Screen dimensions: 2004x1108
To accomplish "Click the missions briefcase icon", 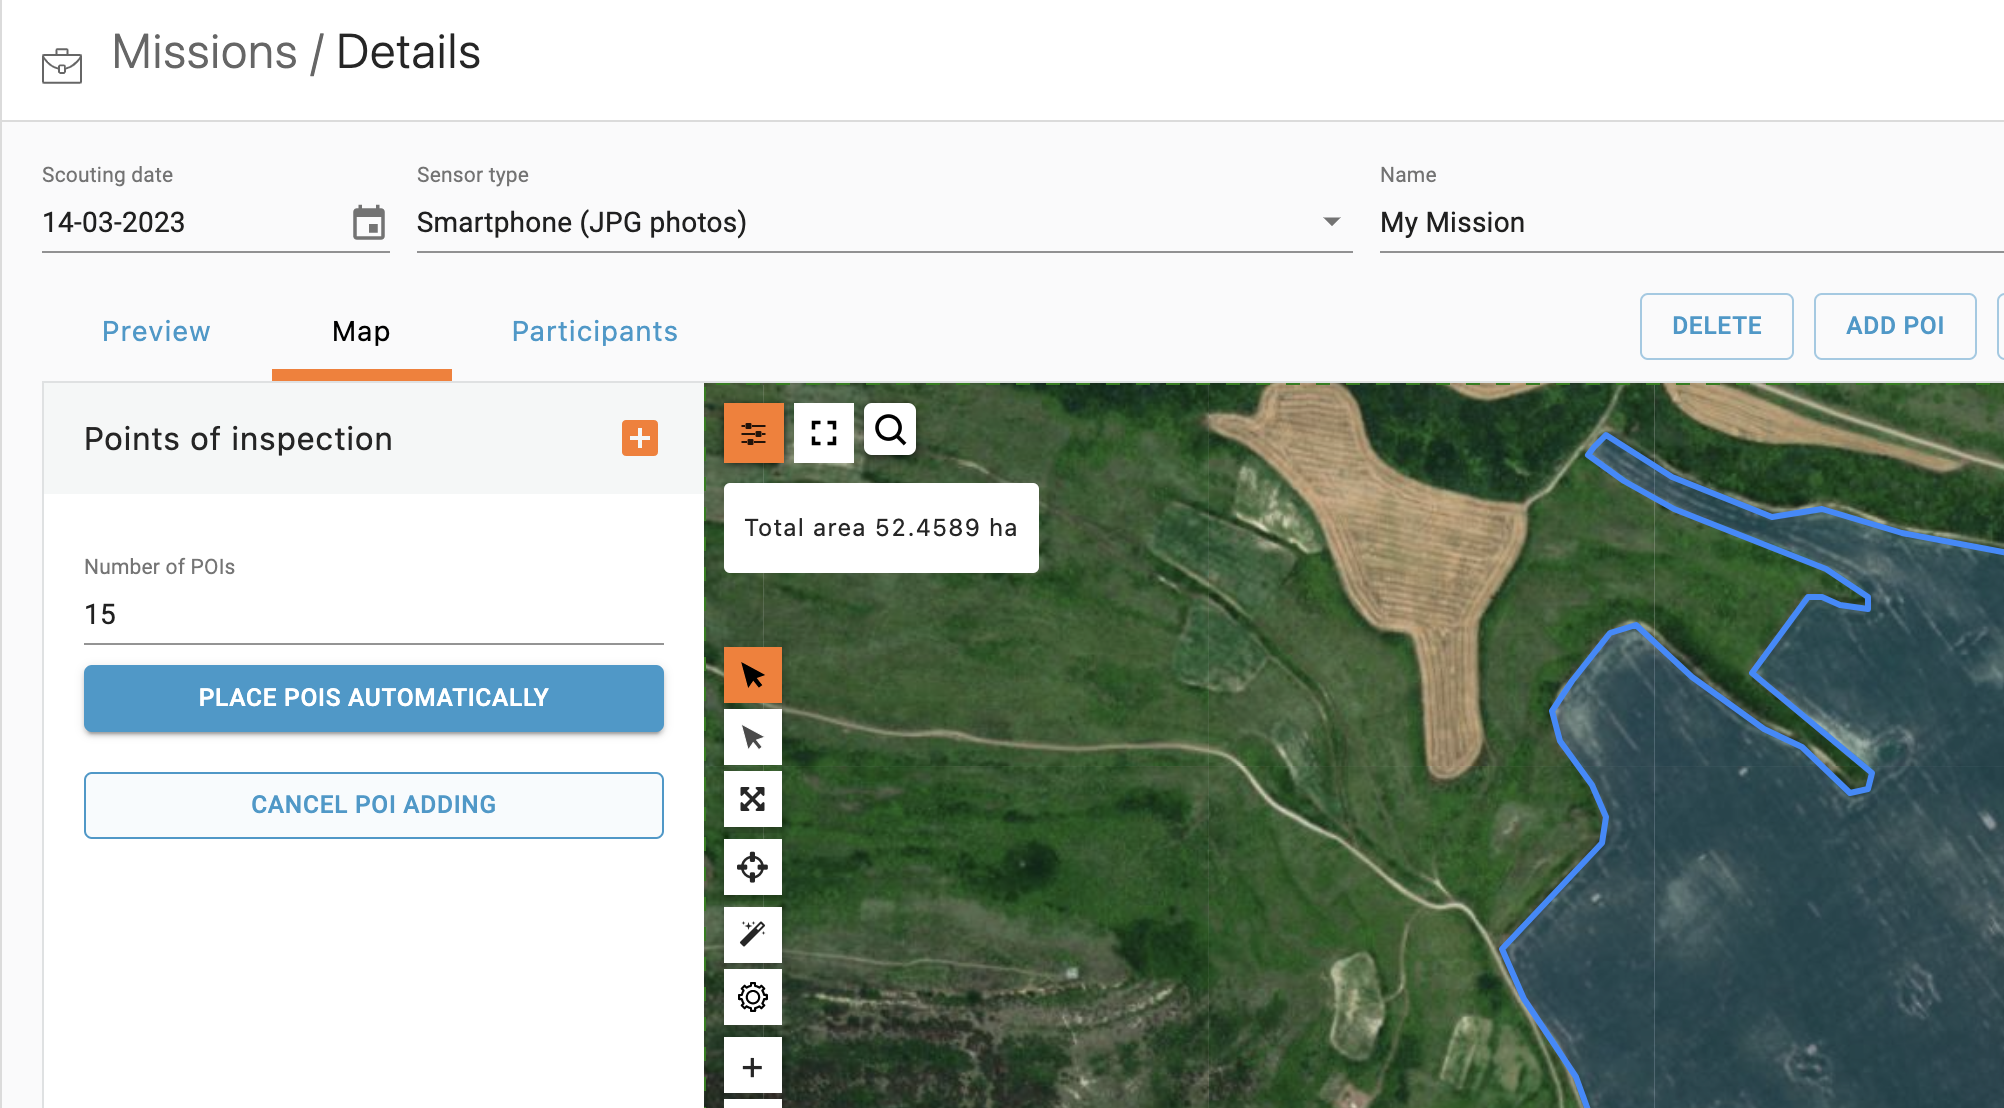I will coord(62,66).
